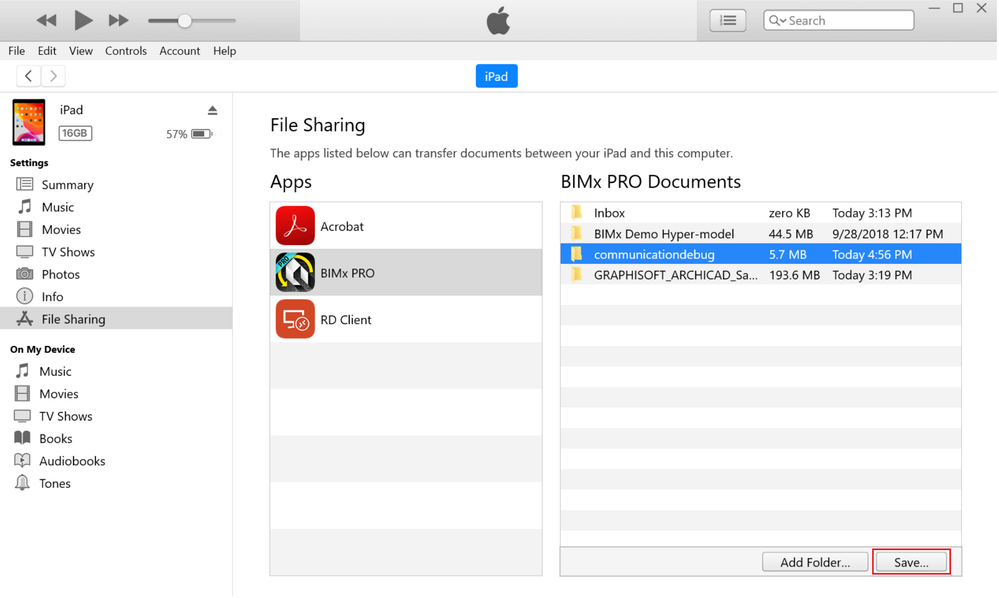
Task: Select the RD Client app
Action: pos(345,320)
